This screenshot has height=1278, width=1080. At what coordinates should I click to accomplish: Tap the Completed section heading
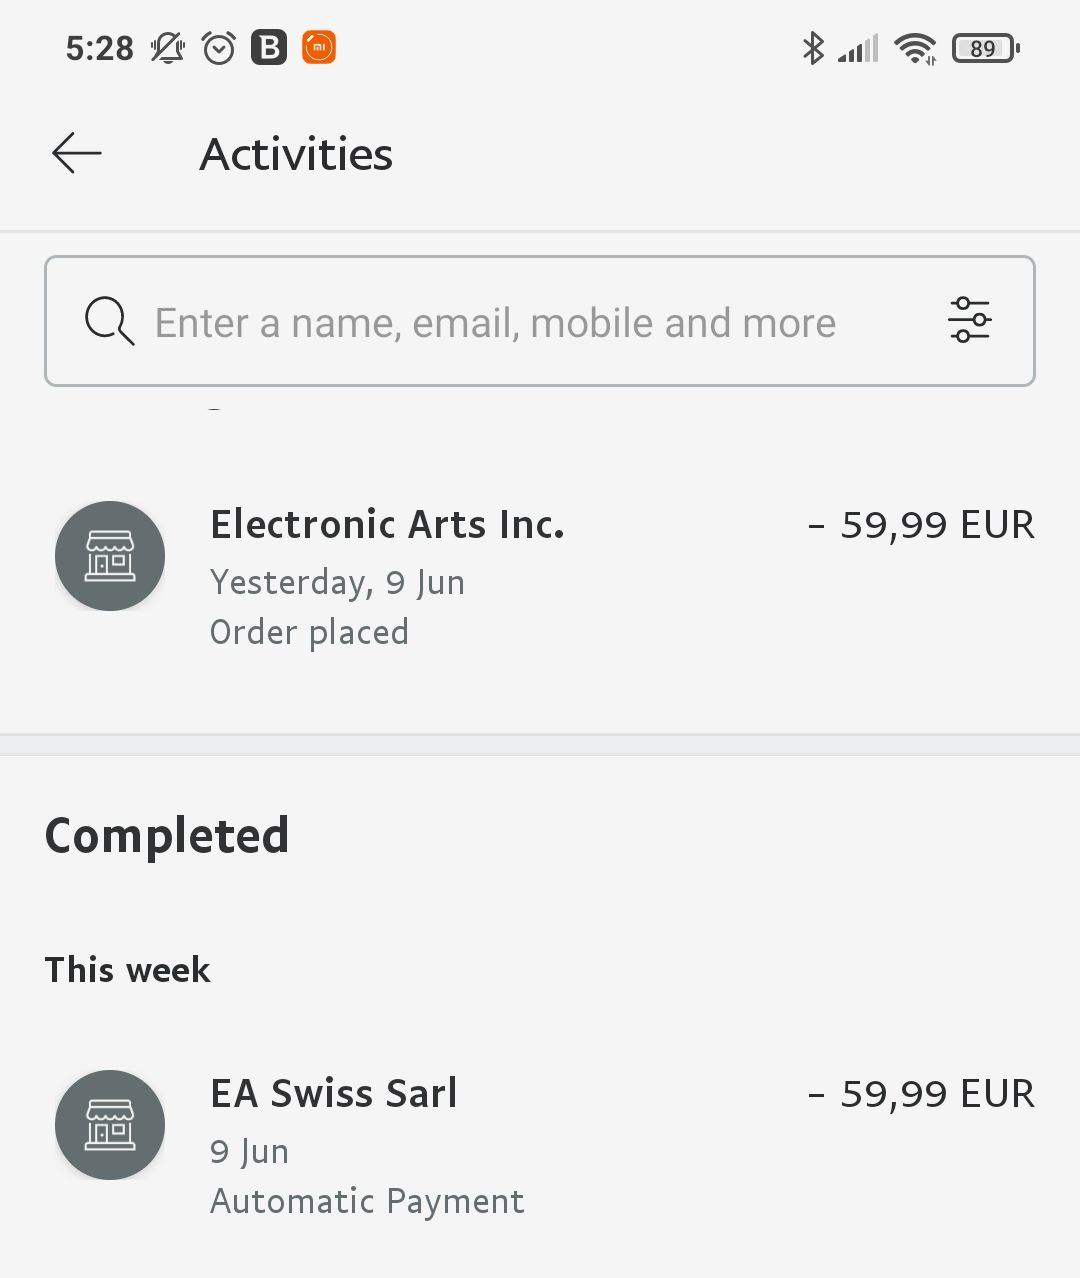(x=167, y=836)
